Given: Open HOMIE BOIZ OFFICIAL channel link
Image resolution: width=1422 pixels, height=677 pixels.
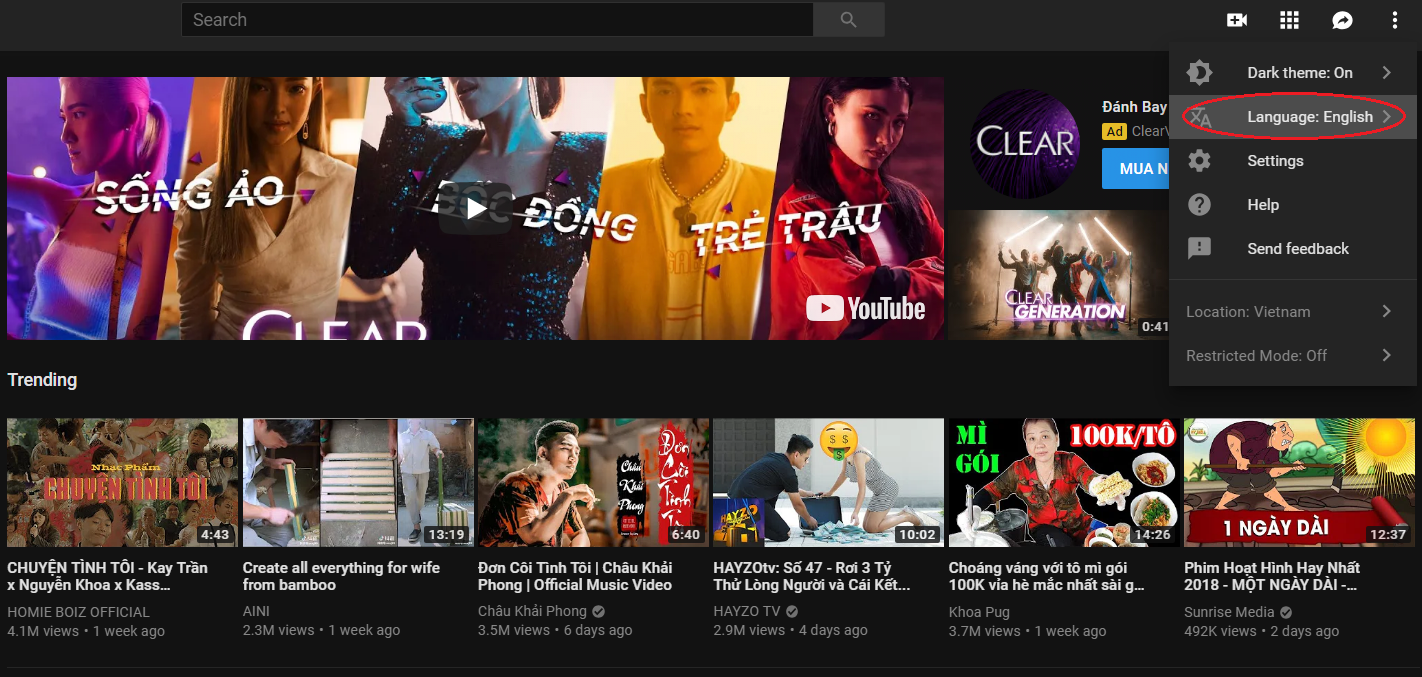Looking at the screenshot, I should click(78, 612).
